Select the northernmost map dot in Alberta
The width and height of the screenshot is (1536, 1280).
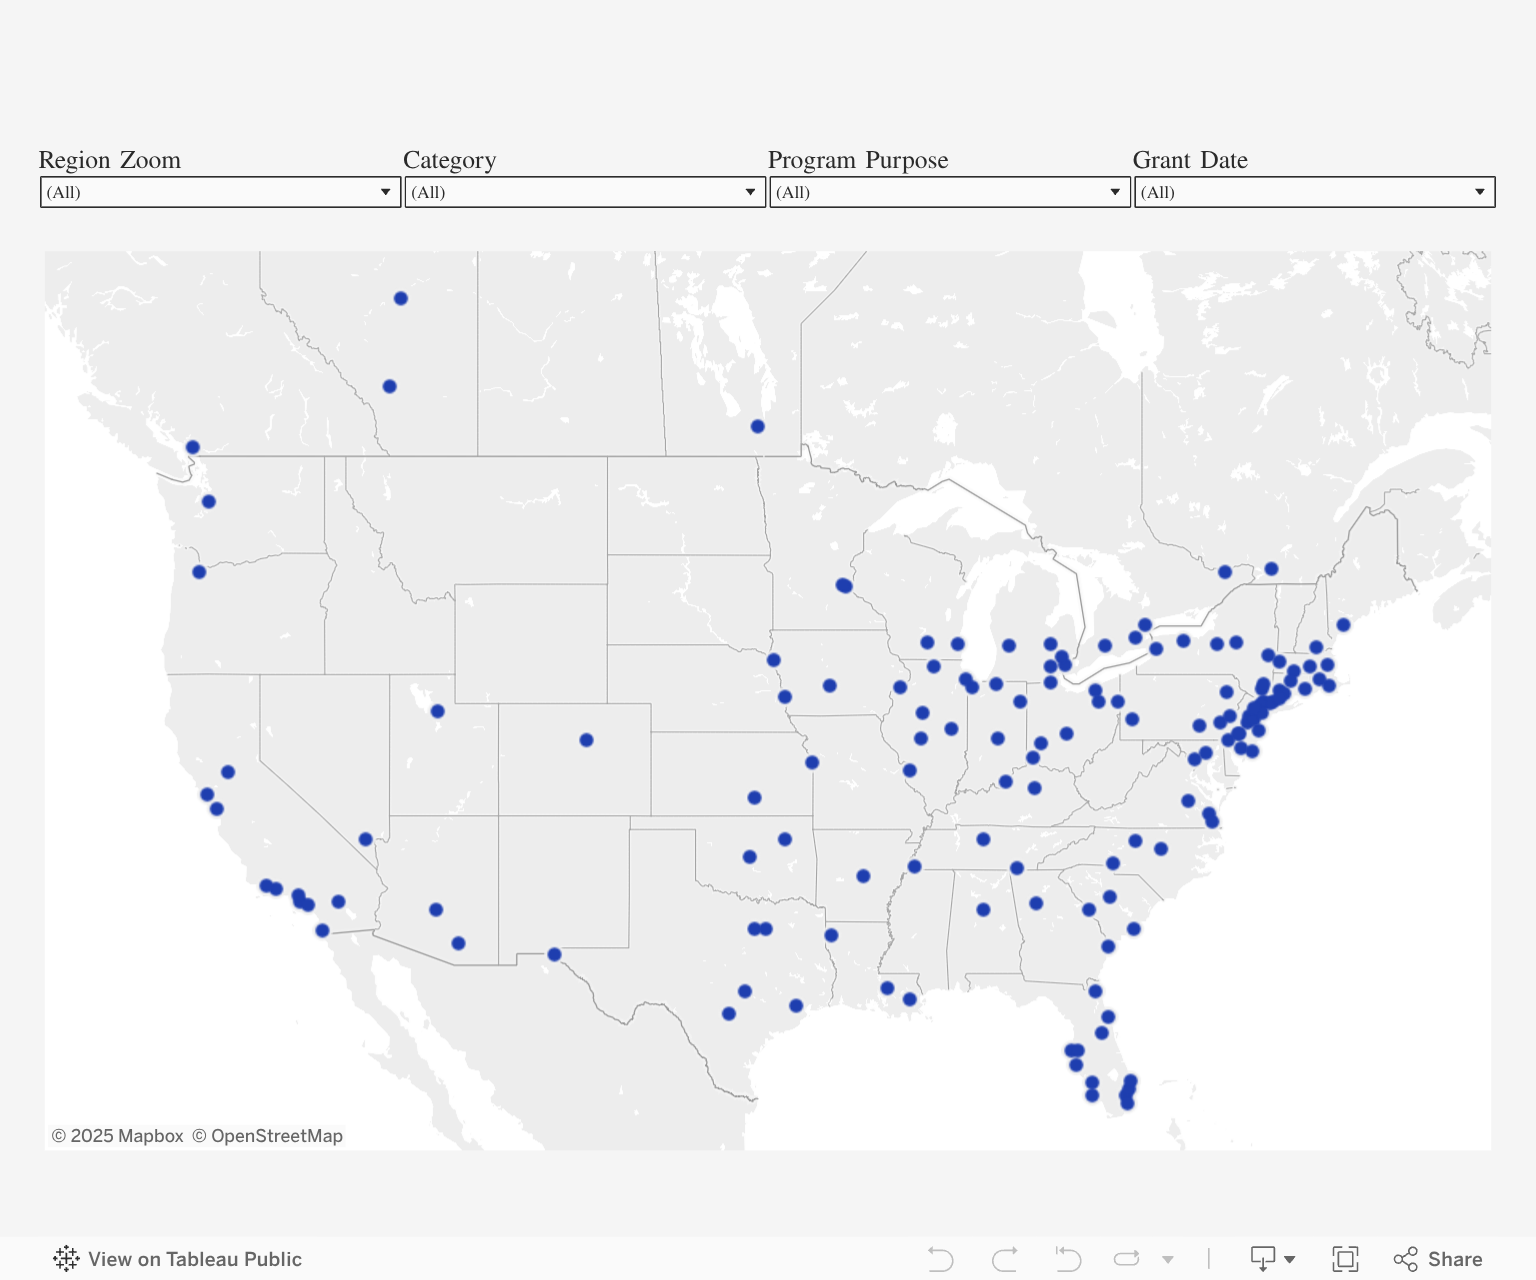(x=400, y=298)
